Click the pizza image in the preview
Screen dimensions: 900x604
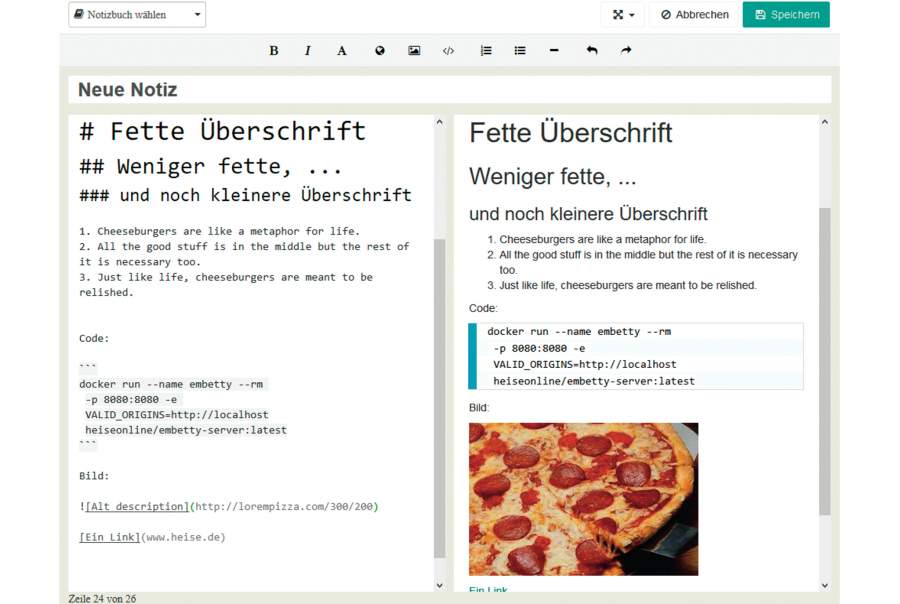(584, 499)
